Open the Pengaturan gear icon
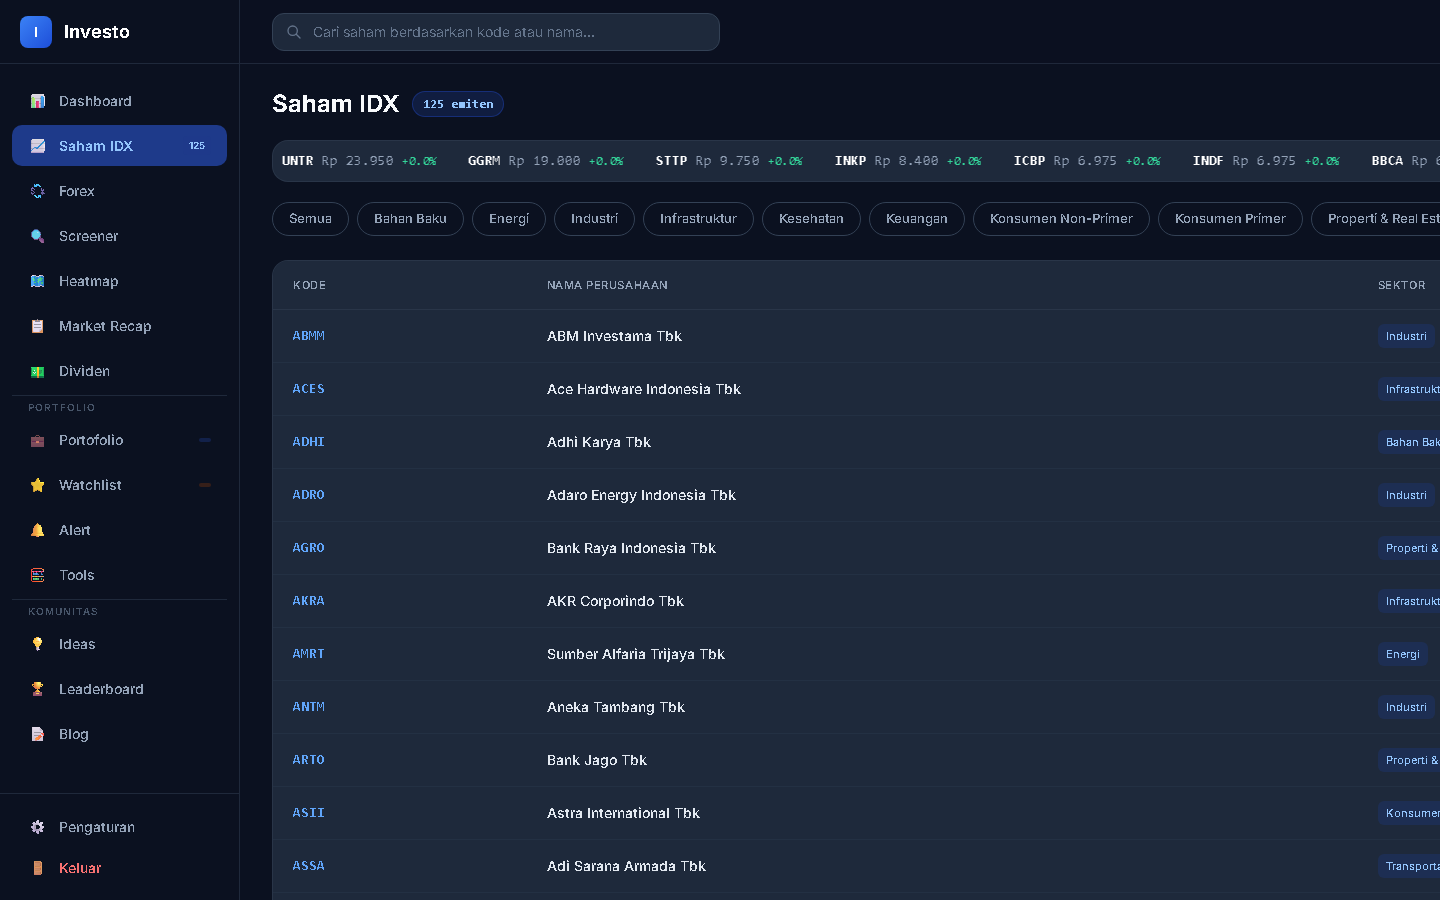 (x=38, y=827)
